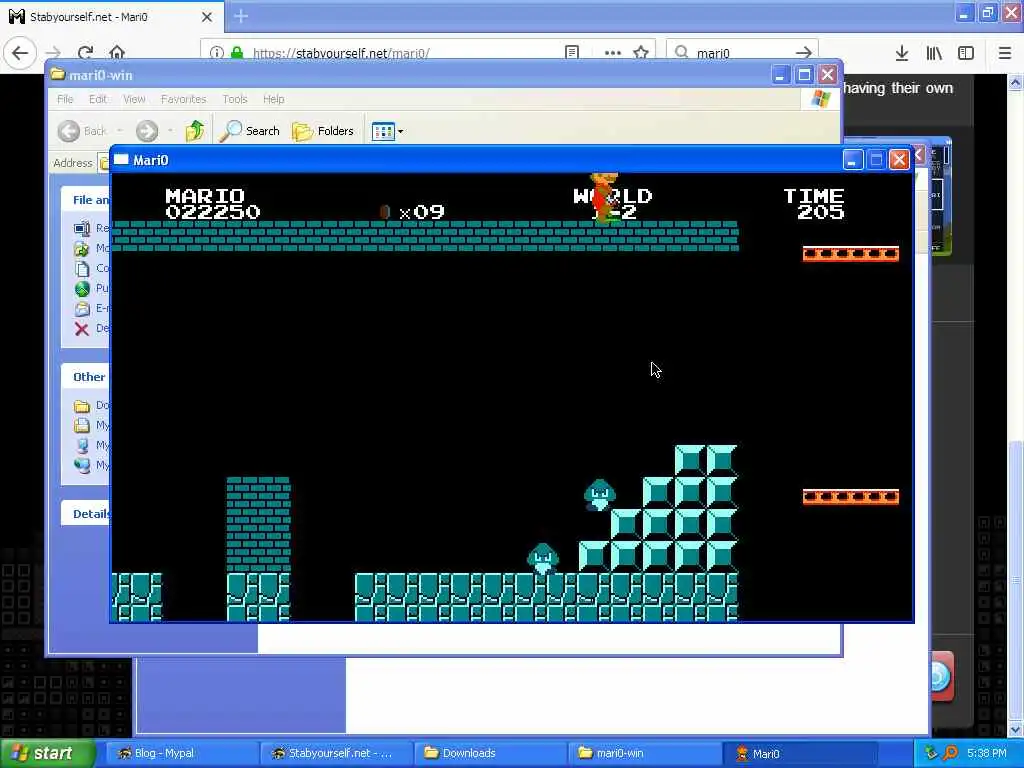
Task: Open the Favorites menu in the mari0-win window
Action: pyautogui.click(x=184, y=99)
